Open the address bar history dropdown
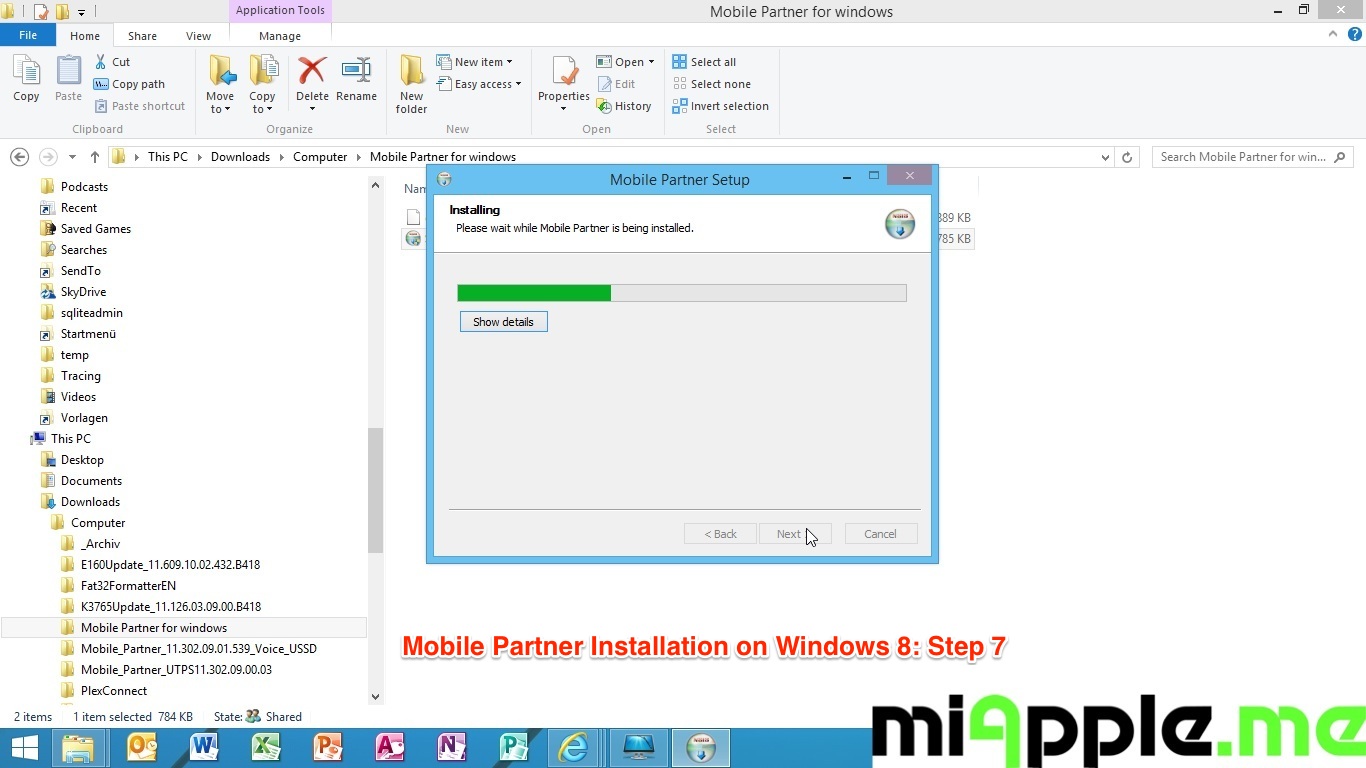 (1105, 157)
